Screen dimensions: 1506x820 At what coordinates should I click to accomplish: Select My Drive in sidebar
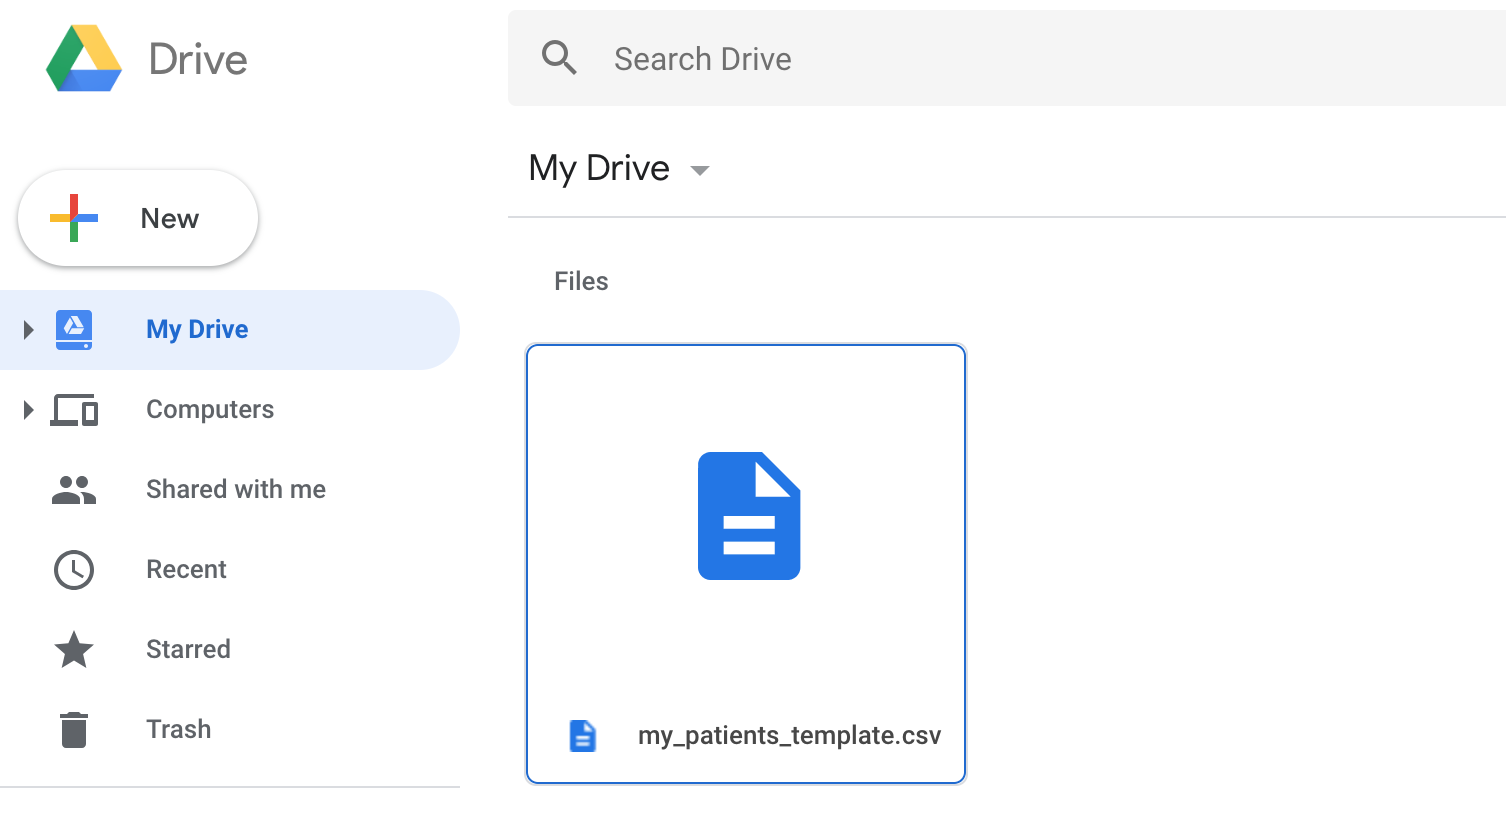230,330
